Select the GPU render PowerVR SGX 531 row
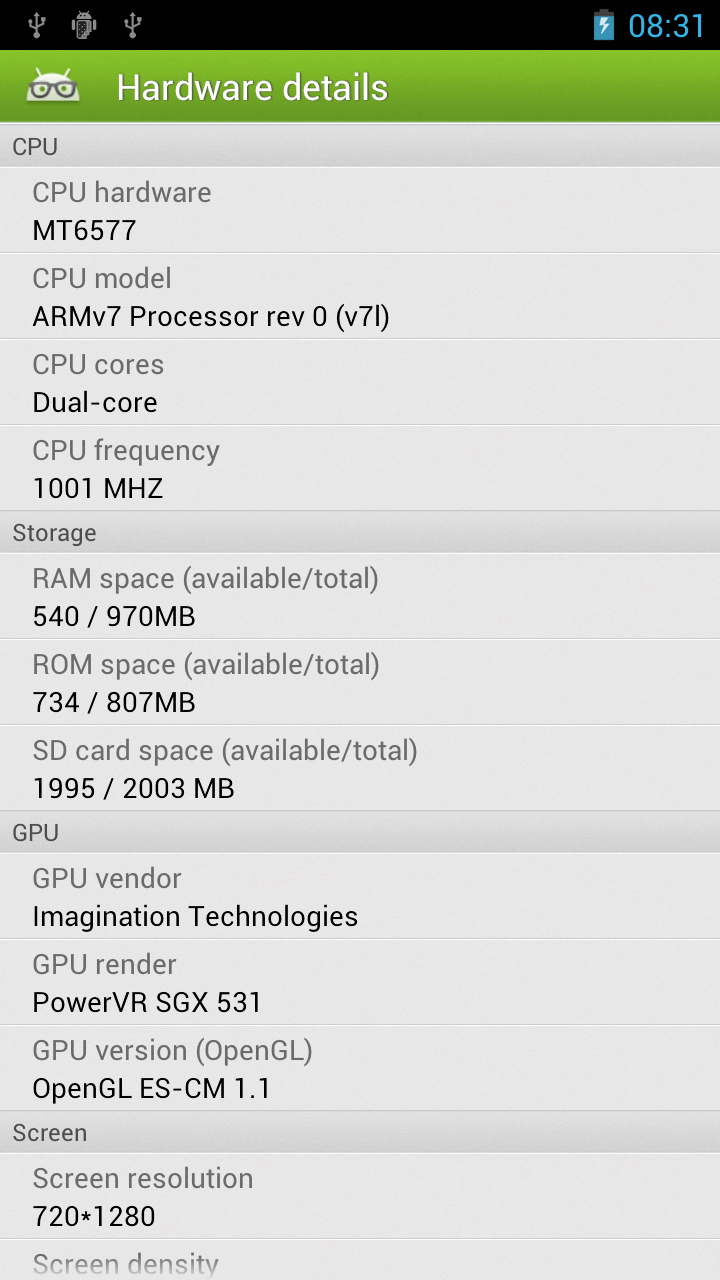Image resolution: width=720 pixels, height=1280 pixels. click(x=360, y=982)
